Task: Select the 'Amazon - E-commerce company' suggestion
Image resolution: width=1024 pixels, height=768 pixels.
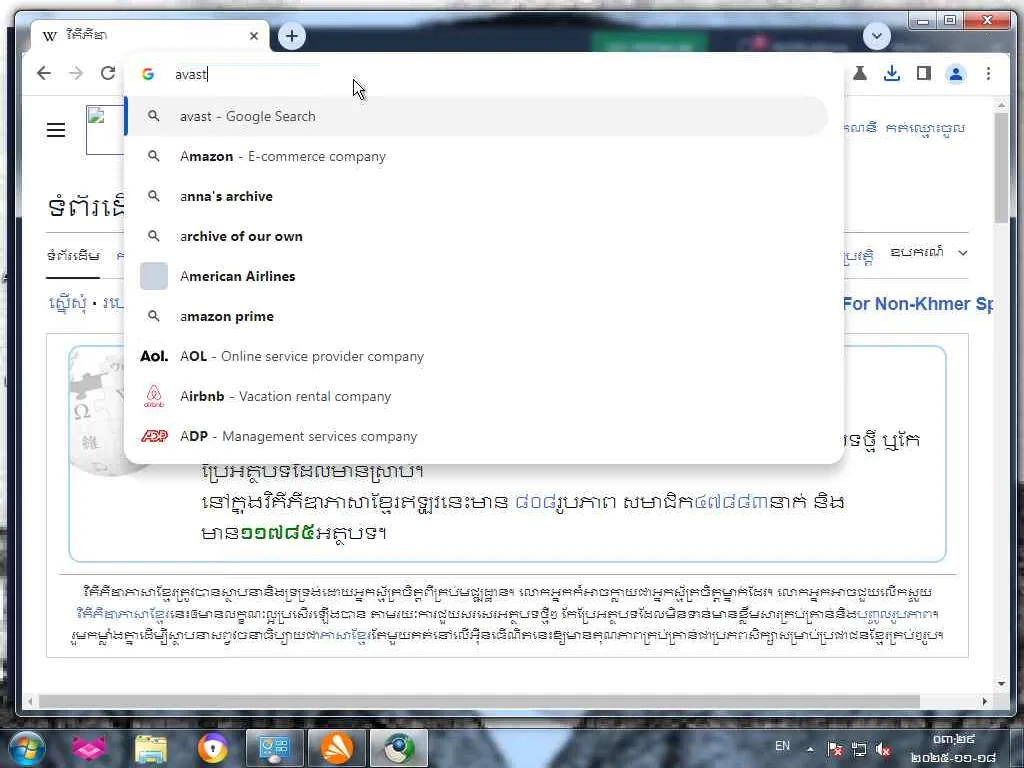Action: [x=477, y=157]
